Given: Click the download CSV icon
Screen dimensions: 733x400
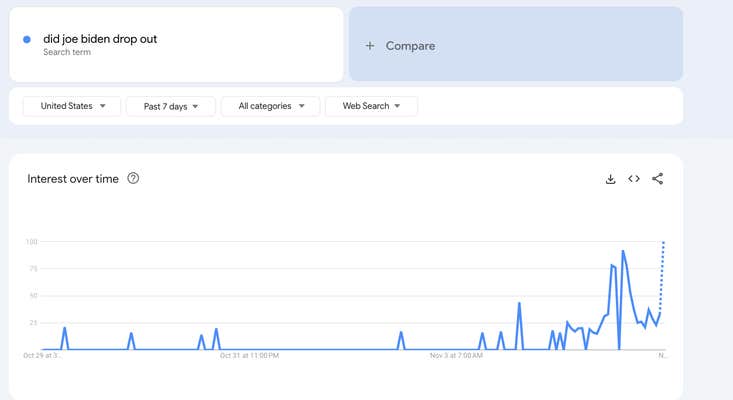Looking at the screenshot, I should pyautogui.click(x=610, y=179).
